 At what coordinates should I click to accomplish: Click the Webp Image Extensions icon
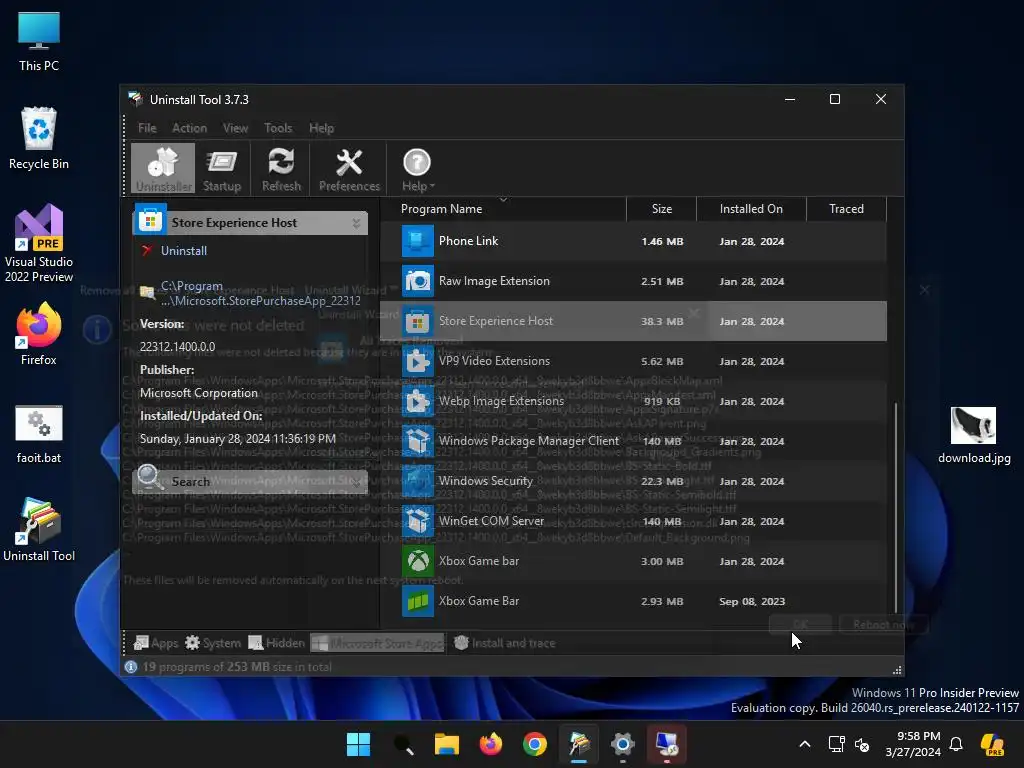click(x=417, y=402)
